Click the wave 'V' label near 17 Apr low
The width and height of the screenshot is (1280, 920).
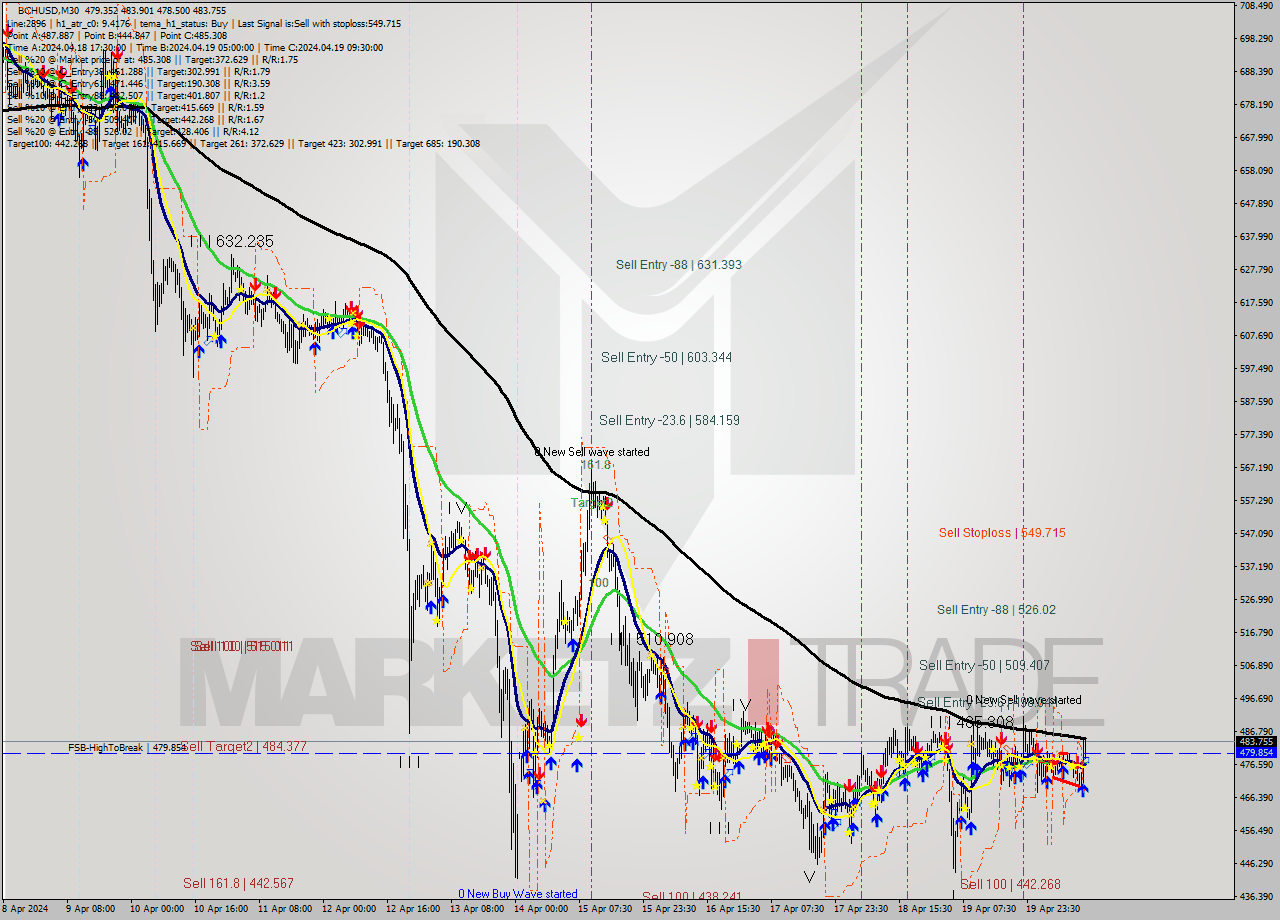click(808, 877)
